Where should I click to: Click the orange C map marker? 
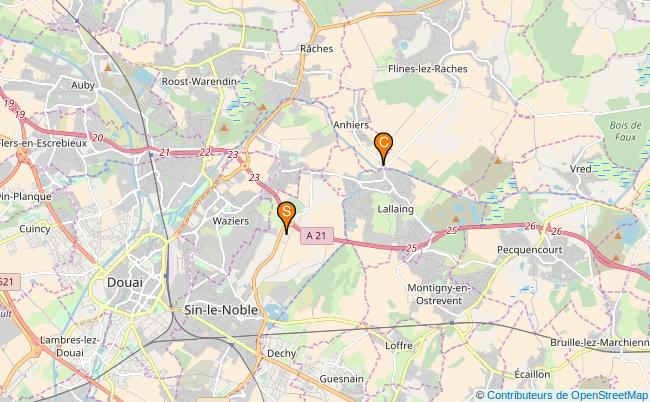383,148
